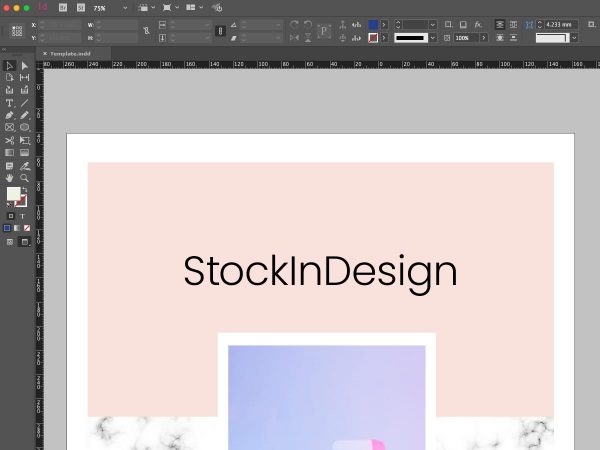Select the Gradient Feather tool
The image size is (600, 450).
(24, 153)
